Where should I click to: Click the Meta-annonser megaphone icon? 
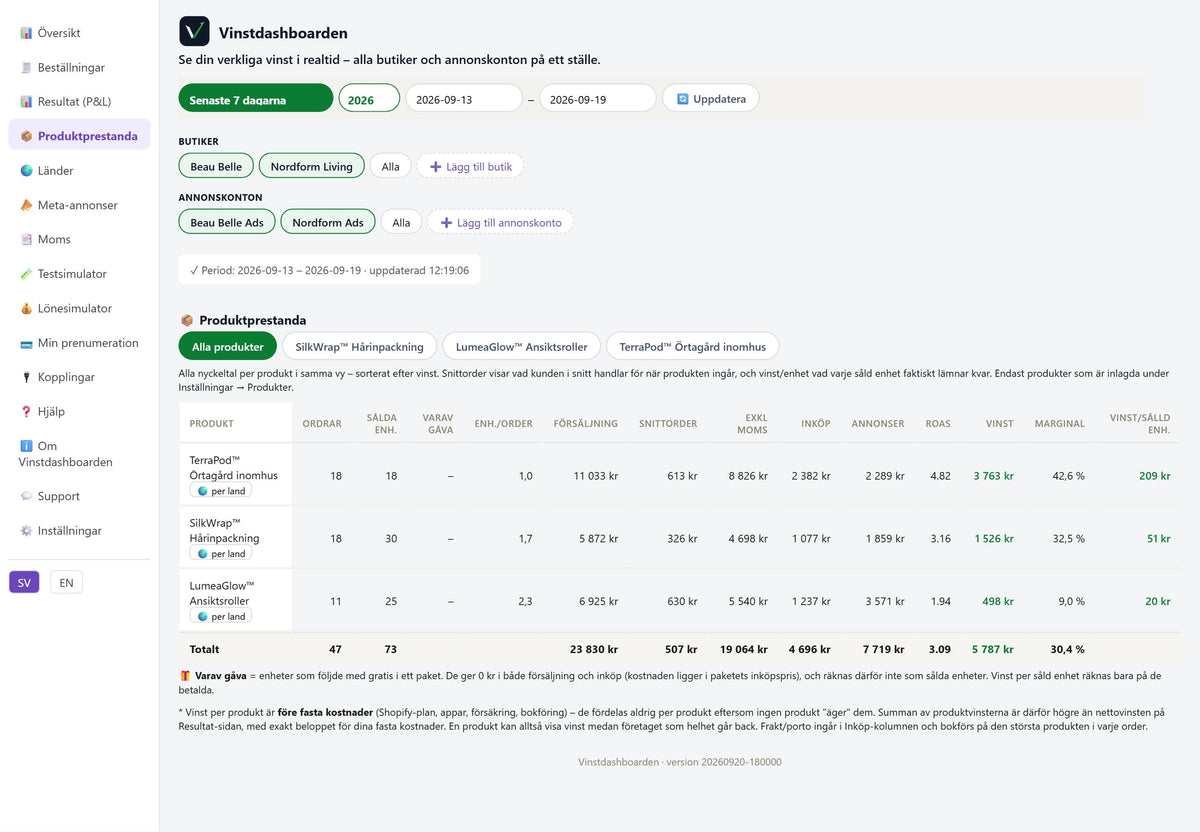click(26, 205)
